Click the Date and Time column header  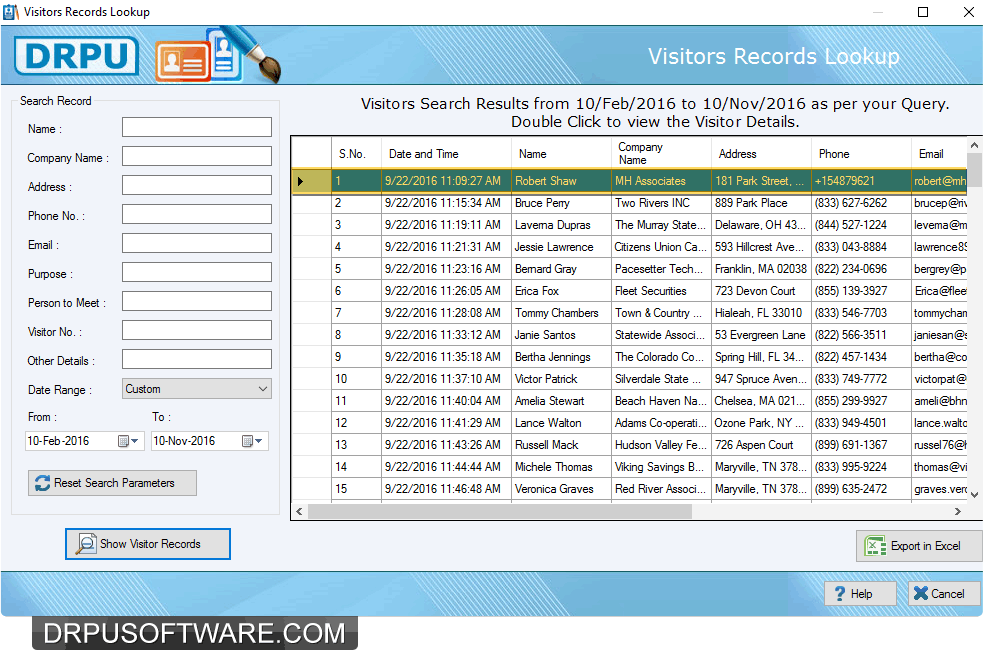click(x=445, y=153)
